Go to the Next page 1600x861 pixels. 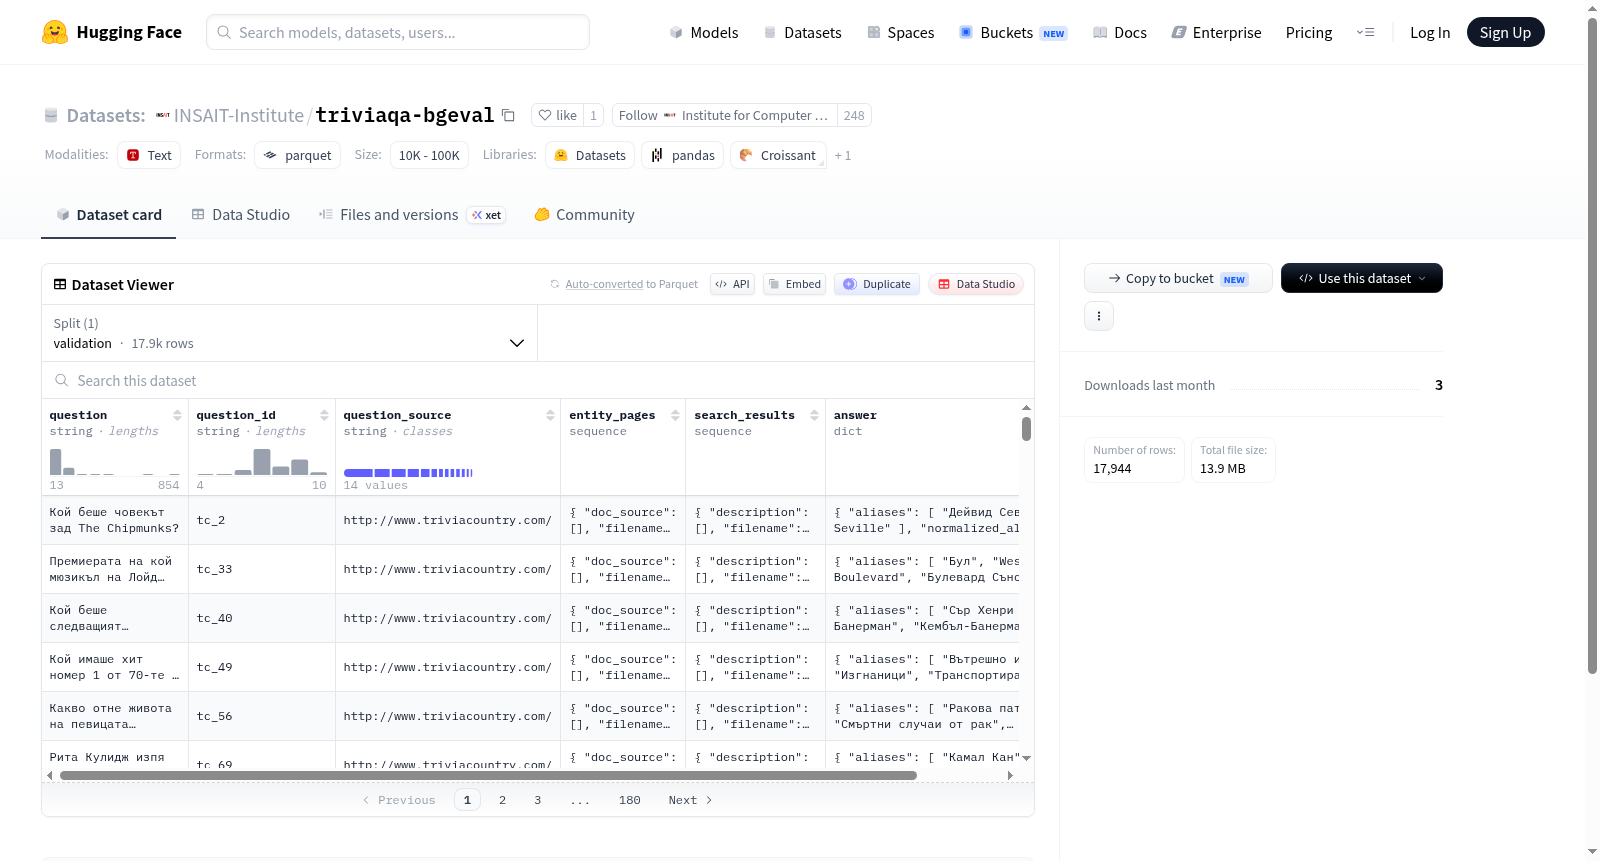tap(690, 800)
